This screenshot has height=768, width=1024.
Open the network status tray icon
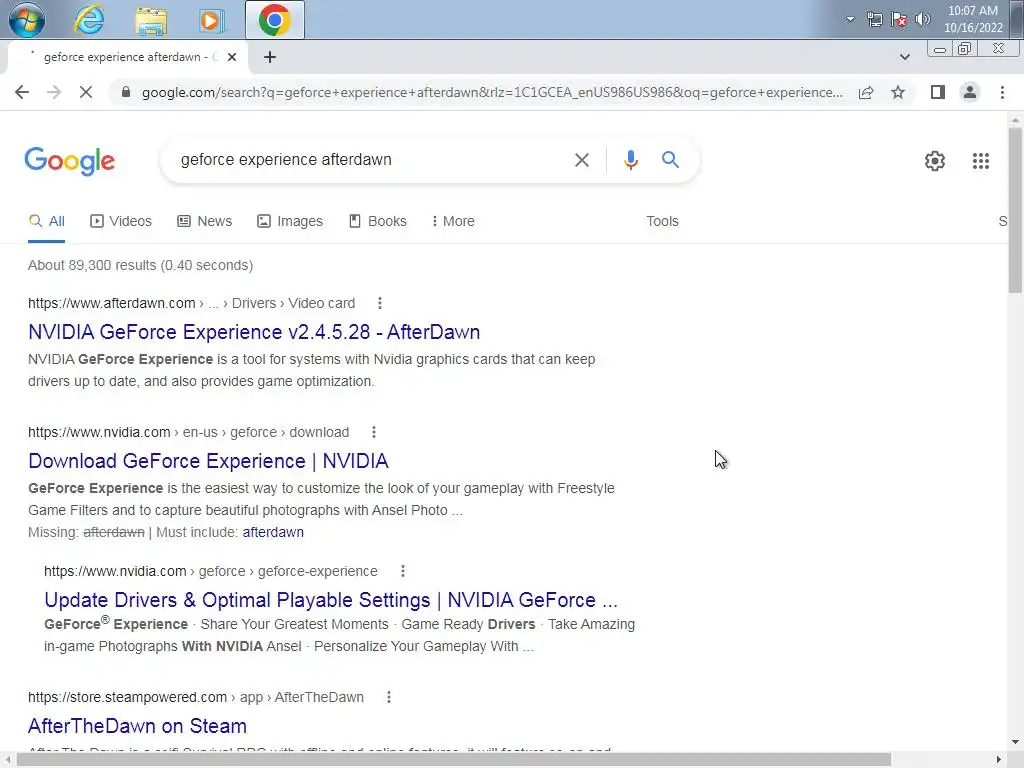[x=874, y=19]
